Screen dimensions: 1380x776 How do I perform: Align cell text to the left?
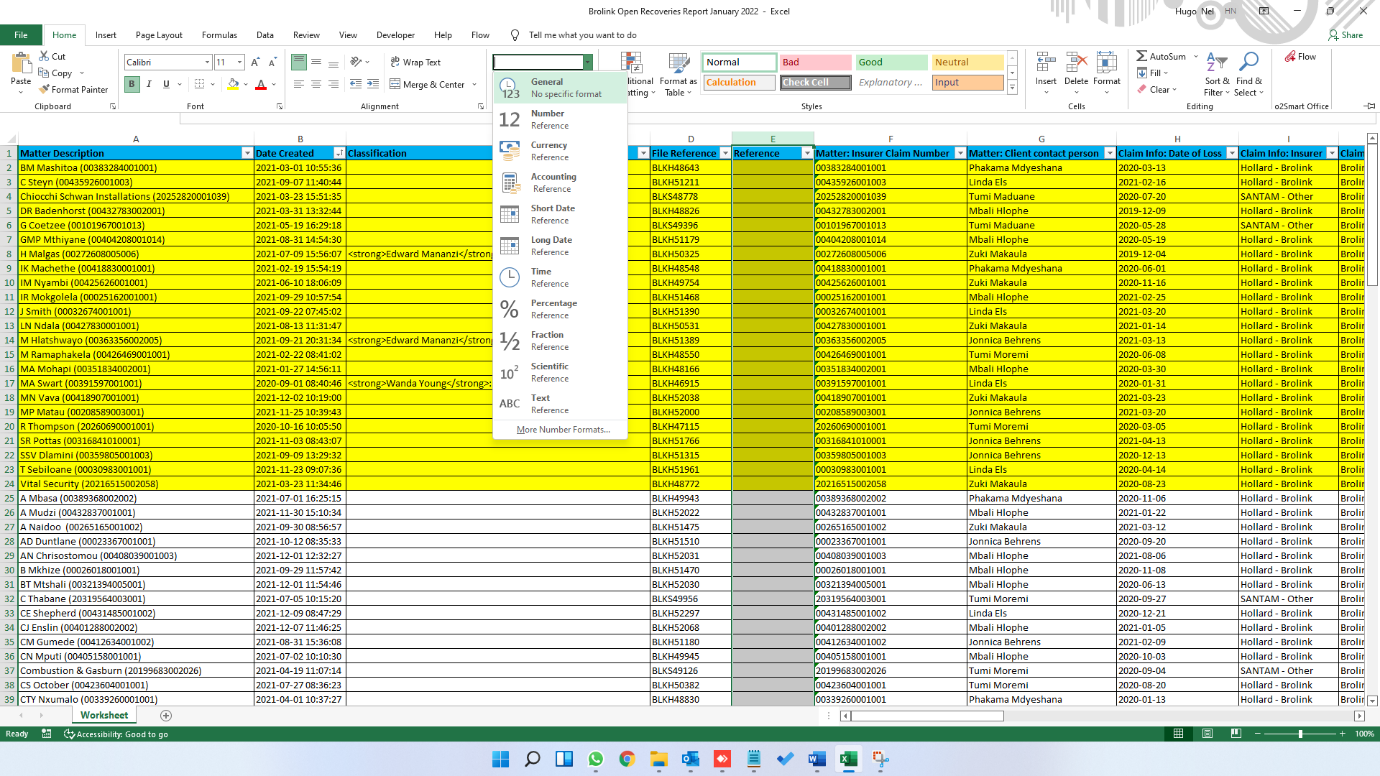coord(299,85)
